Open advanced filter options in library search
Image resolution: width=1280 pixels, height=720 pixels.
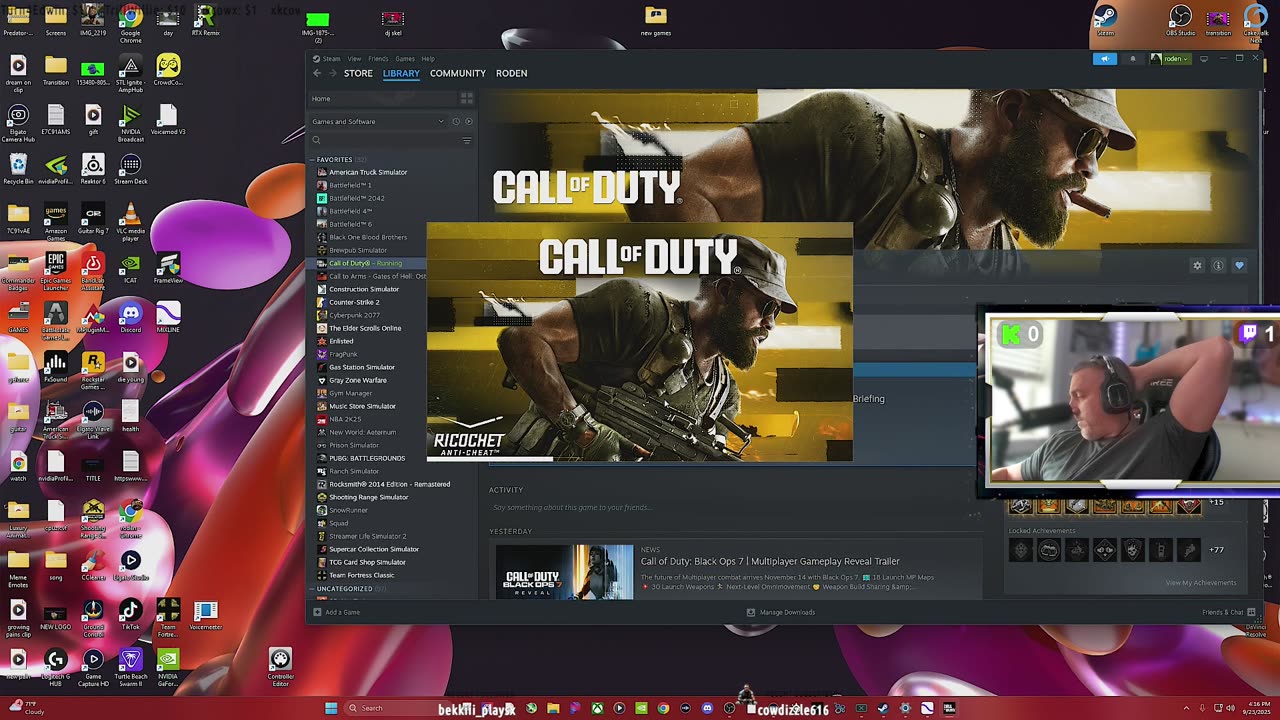[466, 141]
